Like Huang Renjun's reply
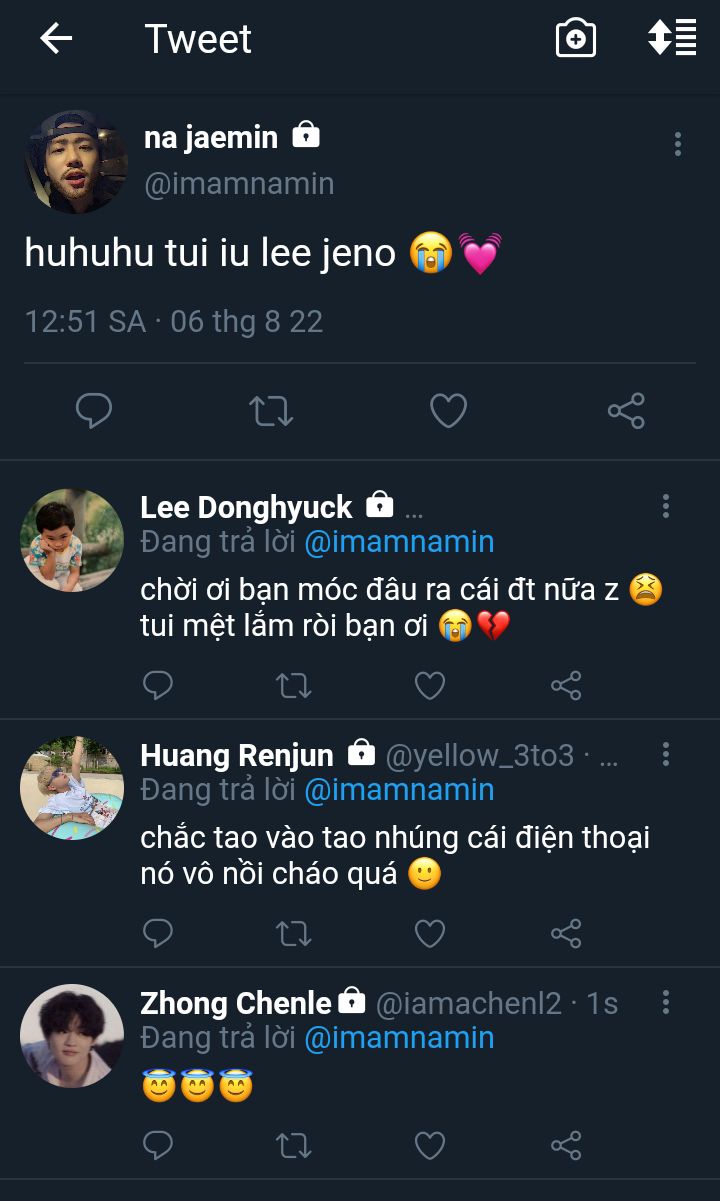The image size is (720, 1201). click(430, 933)
